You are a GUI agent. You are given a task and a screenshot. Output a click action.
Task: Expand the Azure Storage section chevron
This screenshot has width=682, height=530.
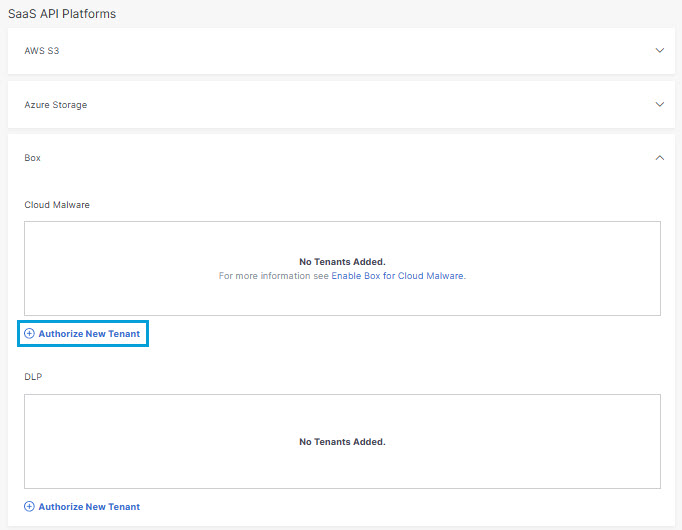pos(659,104)
